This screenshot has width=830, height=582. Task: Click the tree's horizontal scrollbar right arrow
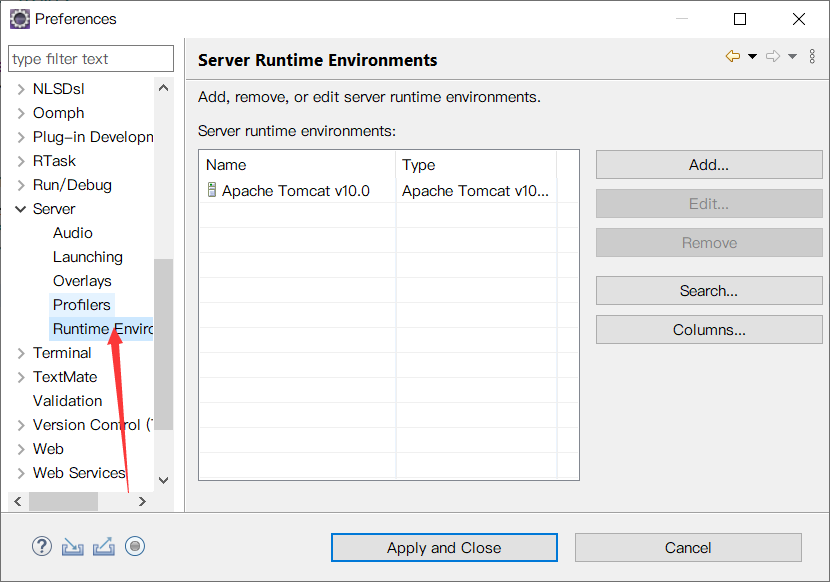click(142, 501)
